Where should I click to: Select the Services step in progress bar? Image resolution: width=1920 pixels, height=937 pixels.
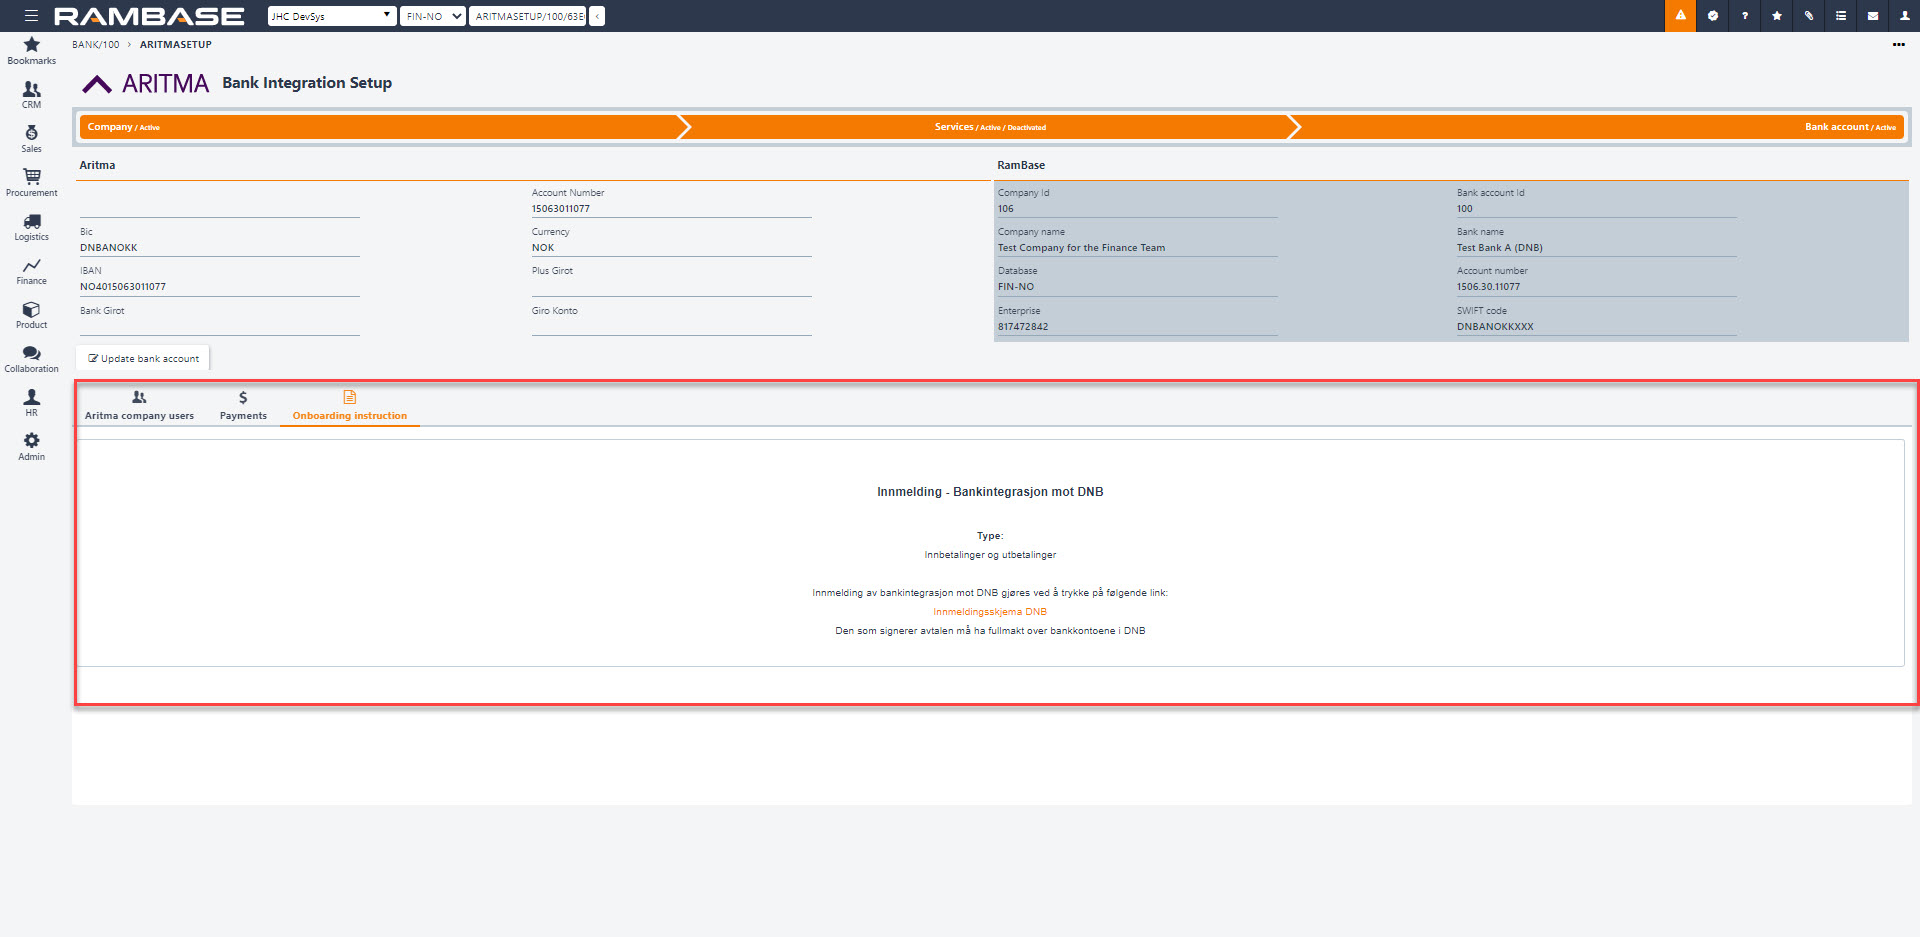[x=990, y=127]
